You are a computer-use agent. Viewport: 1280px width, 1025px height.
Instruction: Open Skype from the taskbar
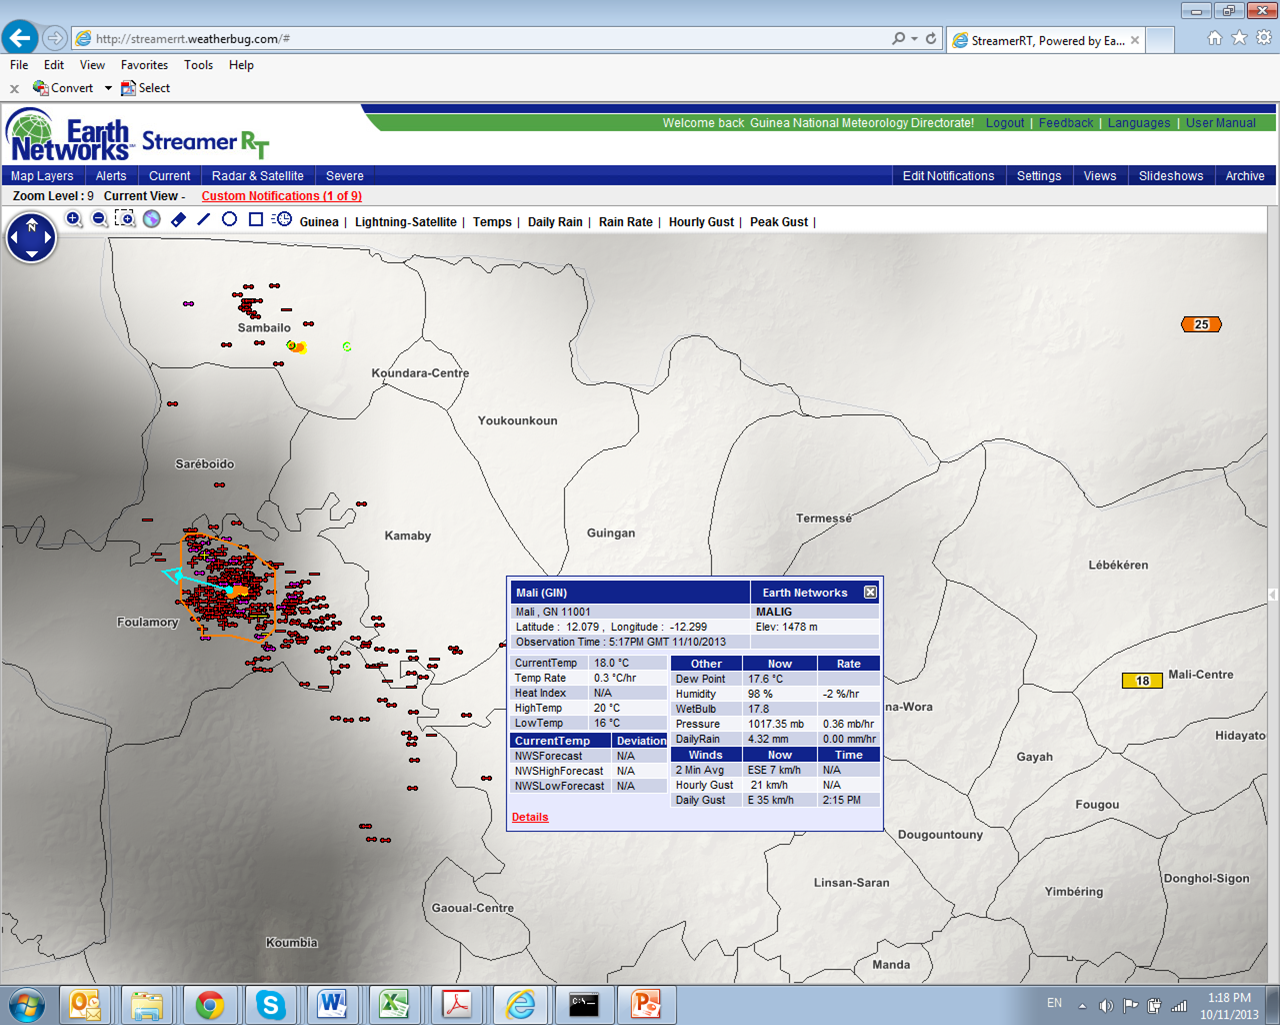click(271, 1005)
